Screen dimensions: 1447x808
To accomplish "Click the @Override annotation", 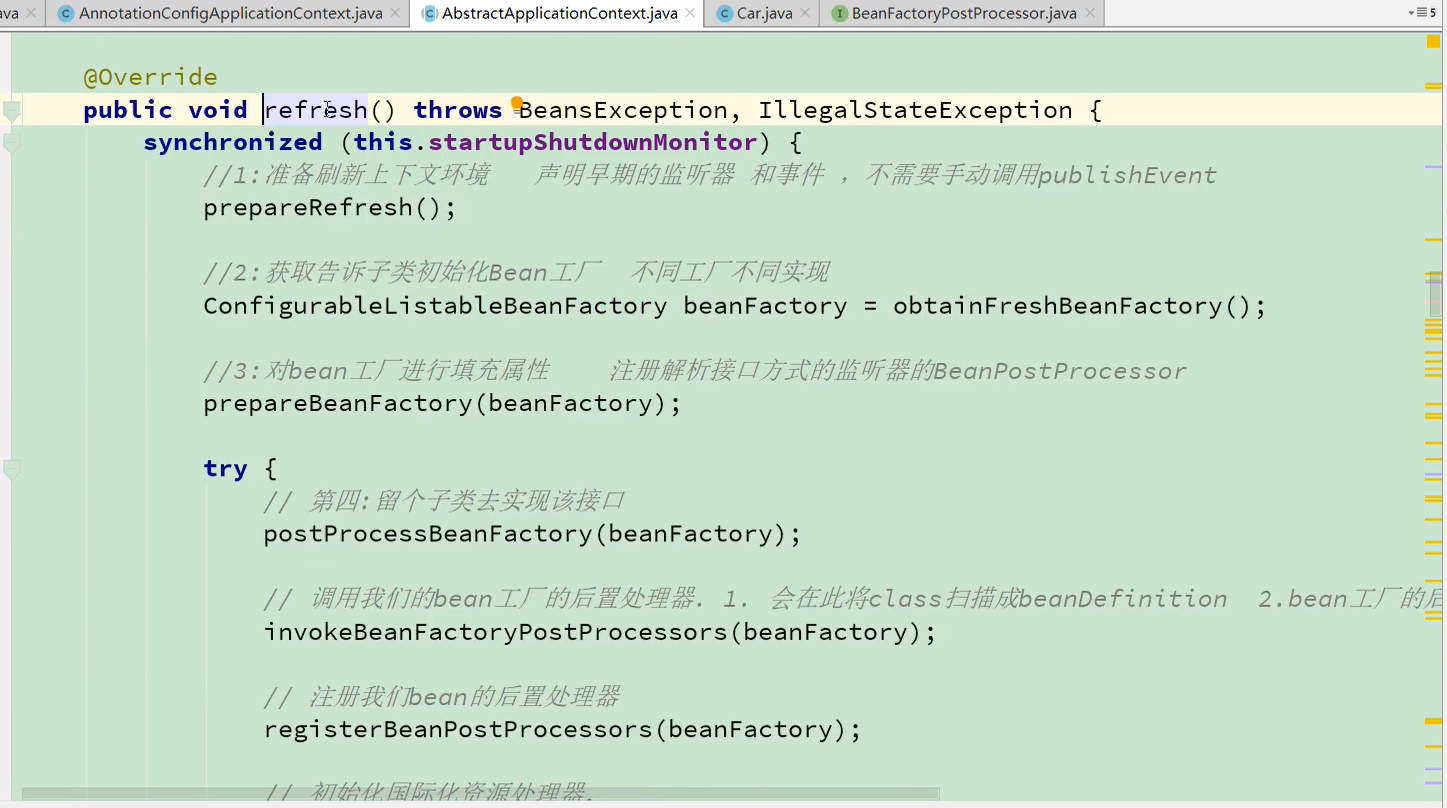I will click(150, 77).
